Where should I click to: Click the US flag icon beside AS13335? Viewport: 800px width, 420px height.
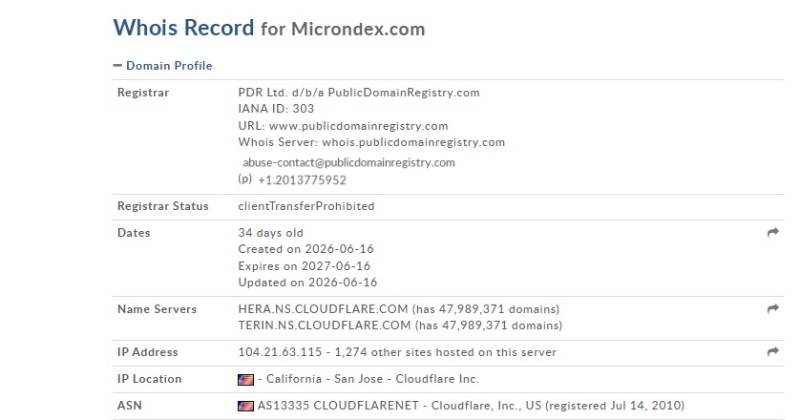tap(245, 406)
